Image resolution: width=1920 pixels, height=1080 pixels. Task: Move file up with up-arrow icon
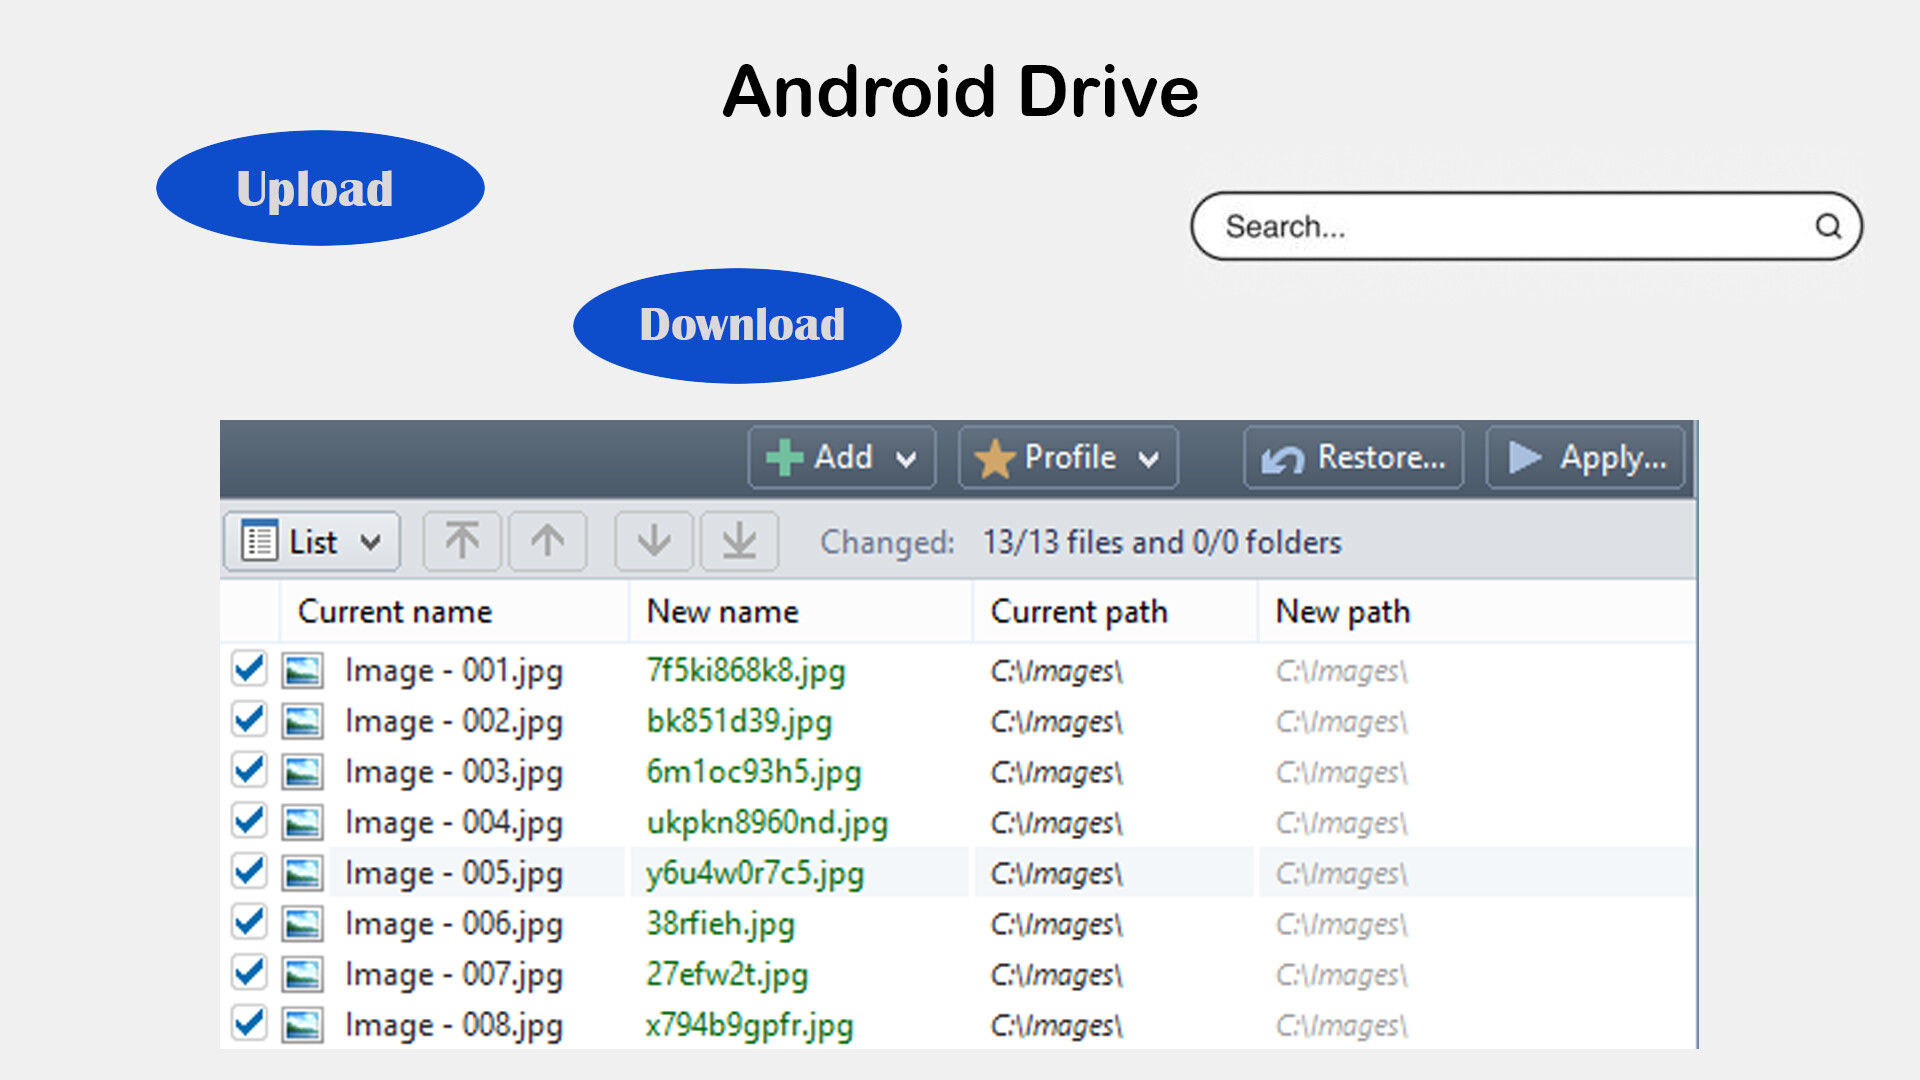coord(547,541)
